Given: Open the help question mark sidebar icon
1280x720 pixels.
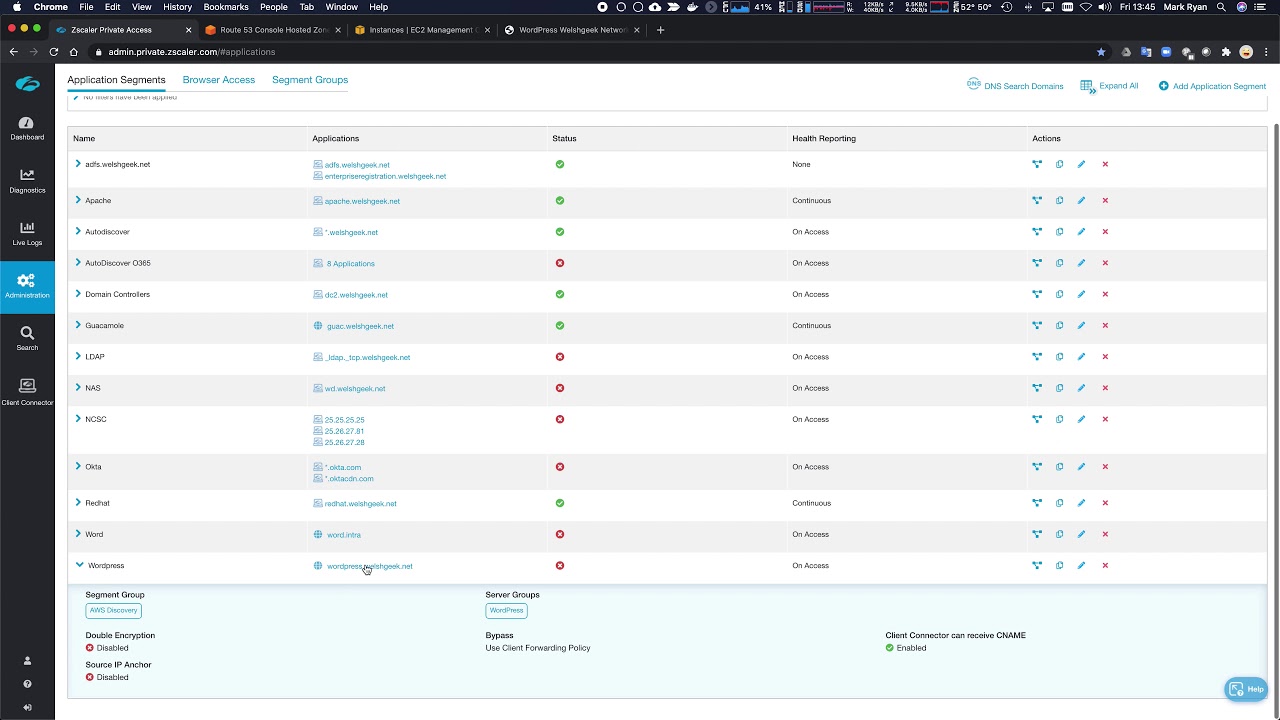Looking at the screenshot, I should pos(27,684).
